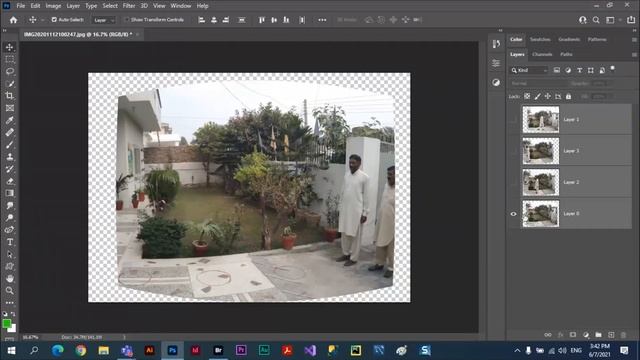Screen dimensions: 640x360
Task: Open the Search icon at top right
Action: tap(596, 20)
